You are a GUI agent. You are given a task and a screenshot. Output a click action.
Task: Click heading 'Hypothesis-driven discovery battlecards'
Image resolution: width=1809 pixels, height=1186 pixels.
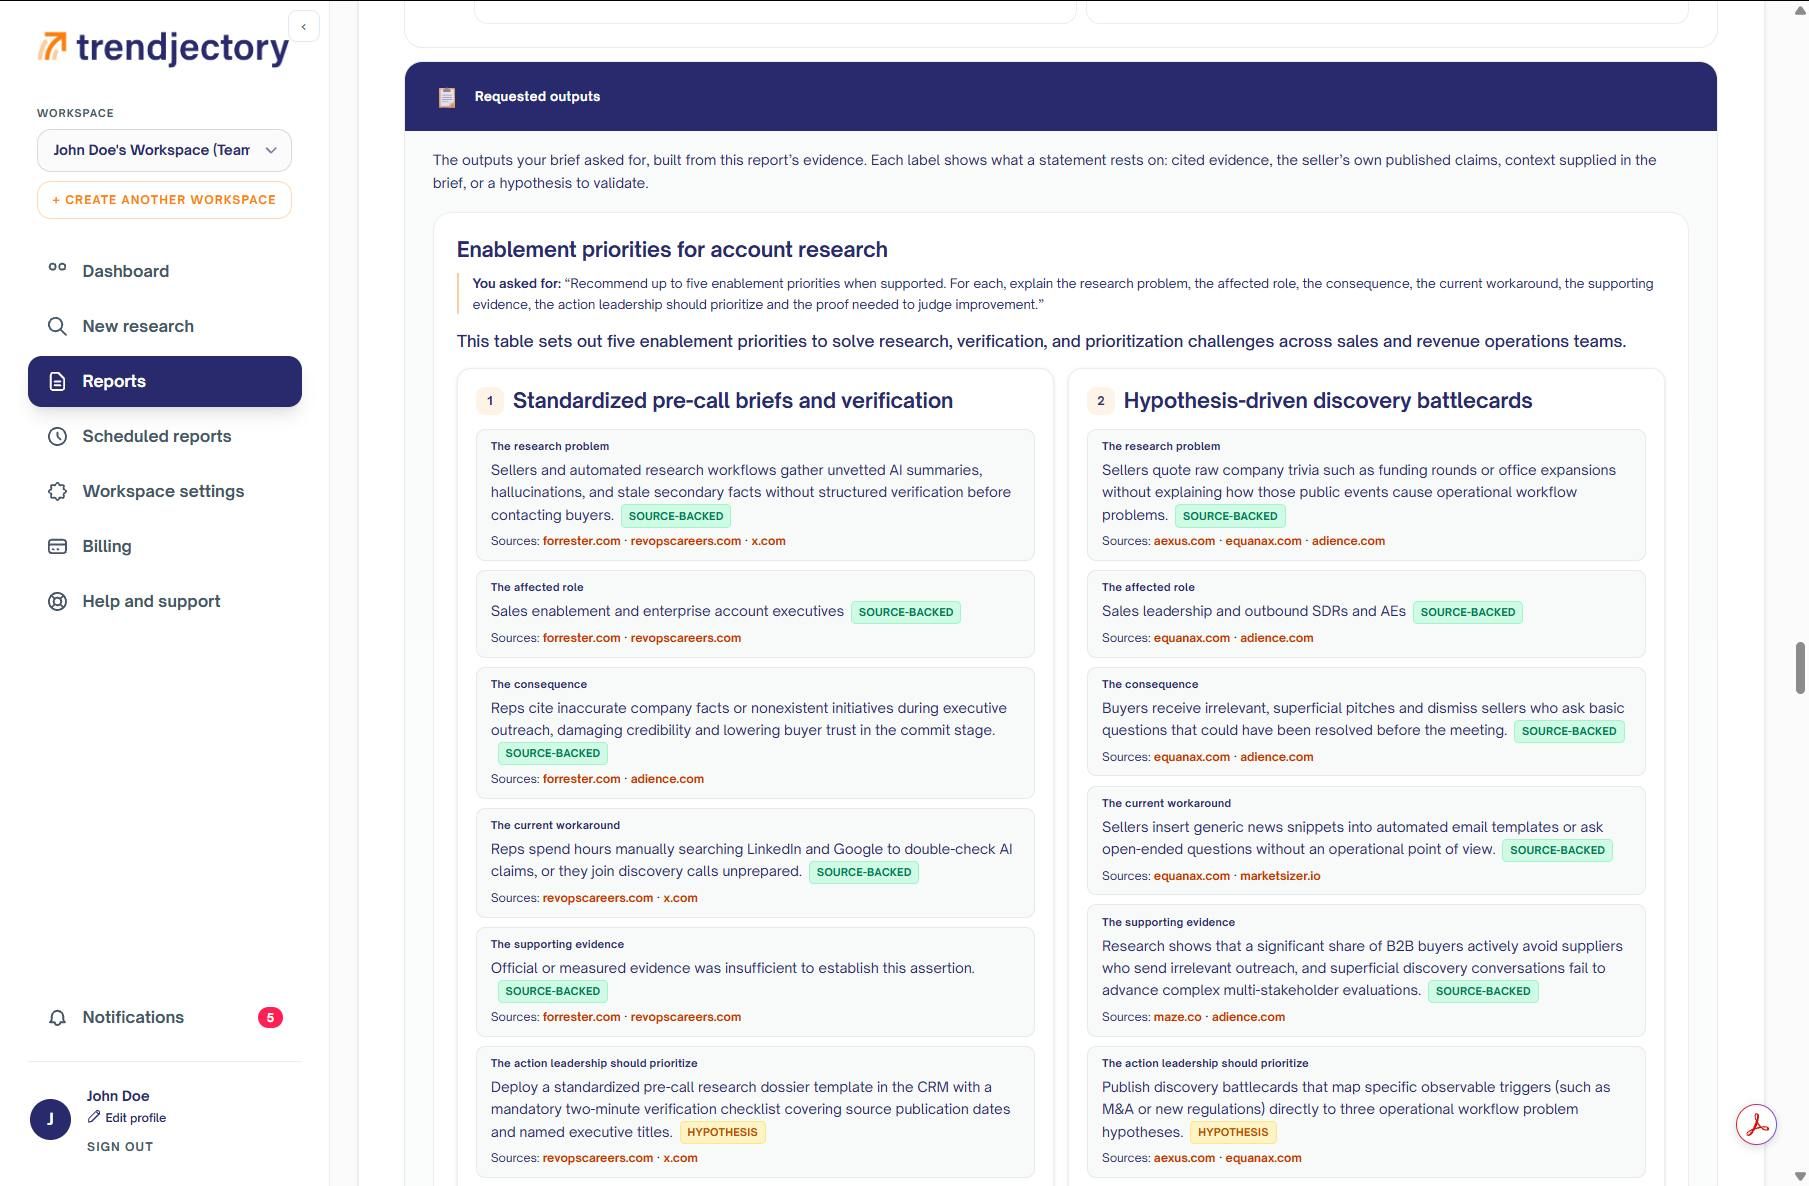point(1327,401)
